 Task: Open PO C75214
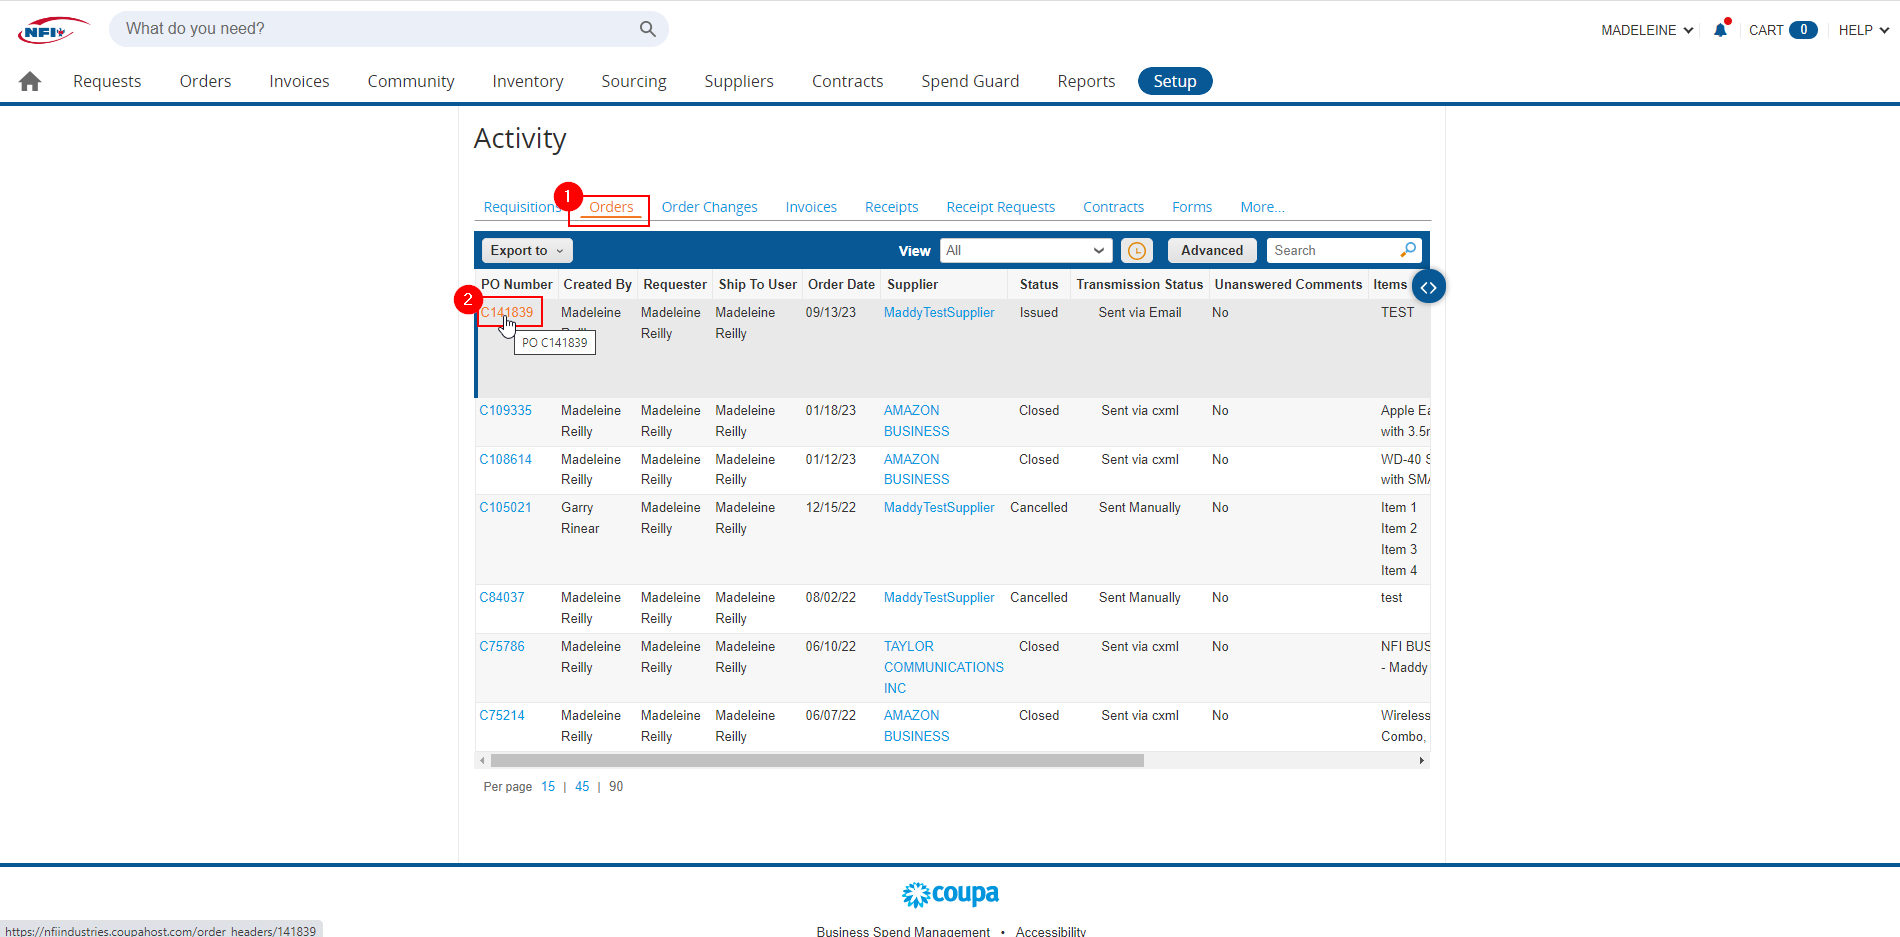coord(501,715)
